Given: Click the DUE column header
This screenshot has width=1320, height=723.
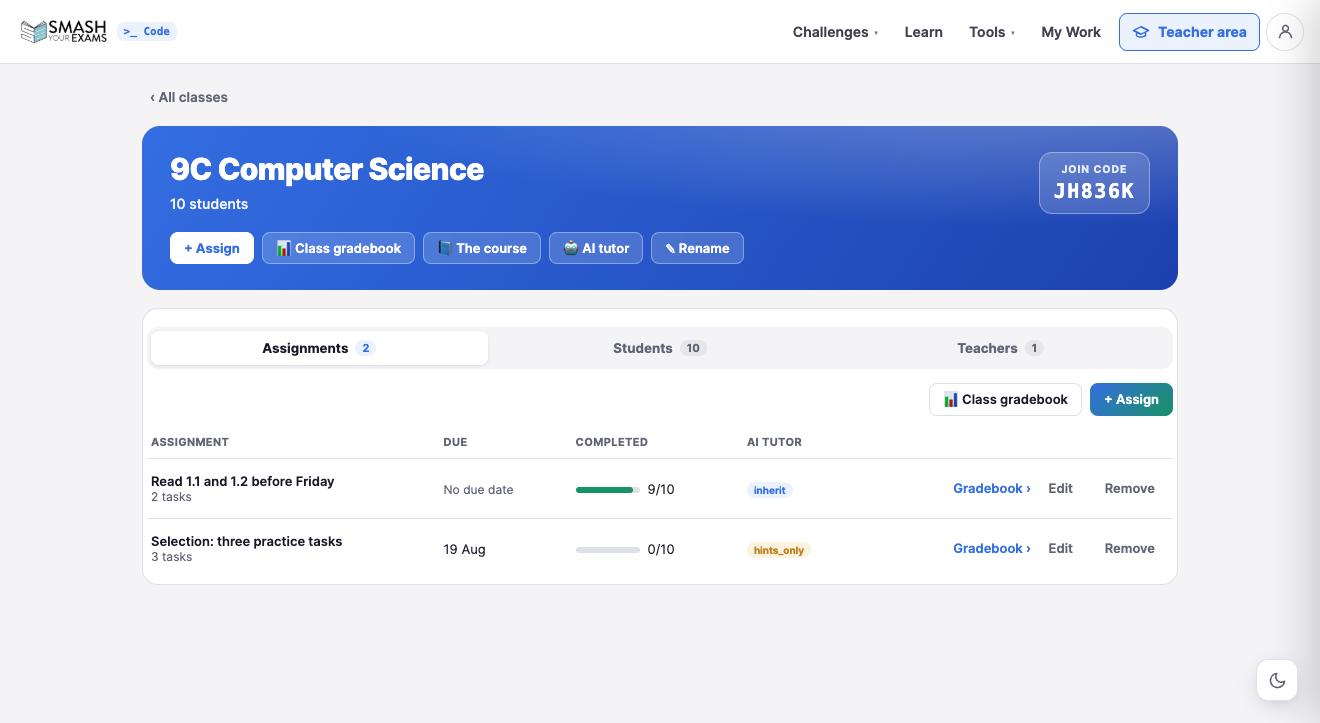Looking at the screenshot, I should (455, 442).
